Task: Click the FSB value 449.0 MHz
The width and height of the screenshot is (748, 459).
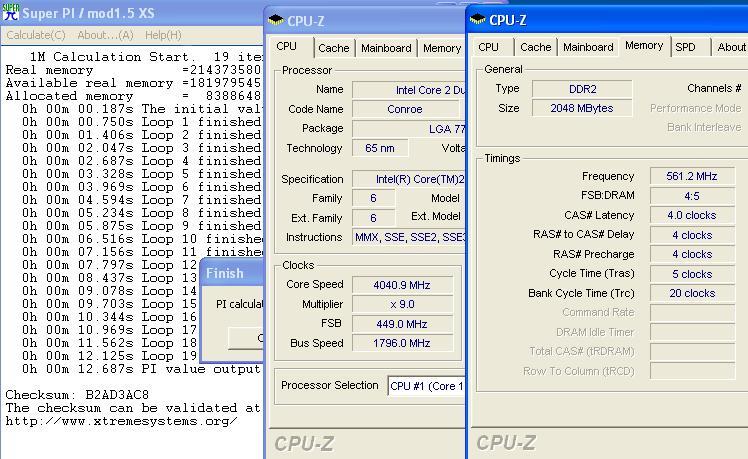Action: (402, 324)
